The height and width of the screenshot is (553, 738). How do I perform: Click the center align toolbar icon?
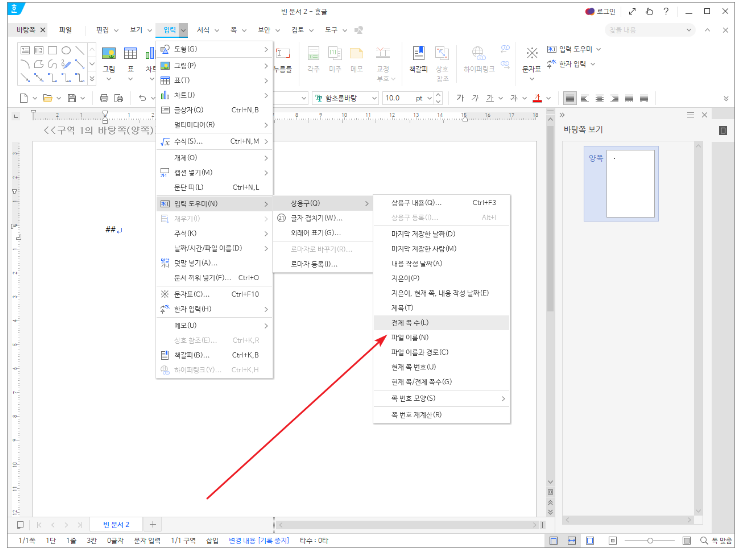click(600, 98)
